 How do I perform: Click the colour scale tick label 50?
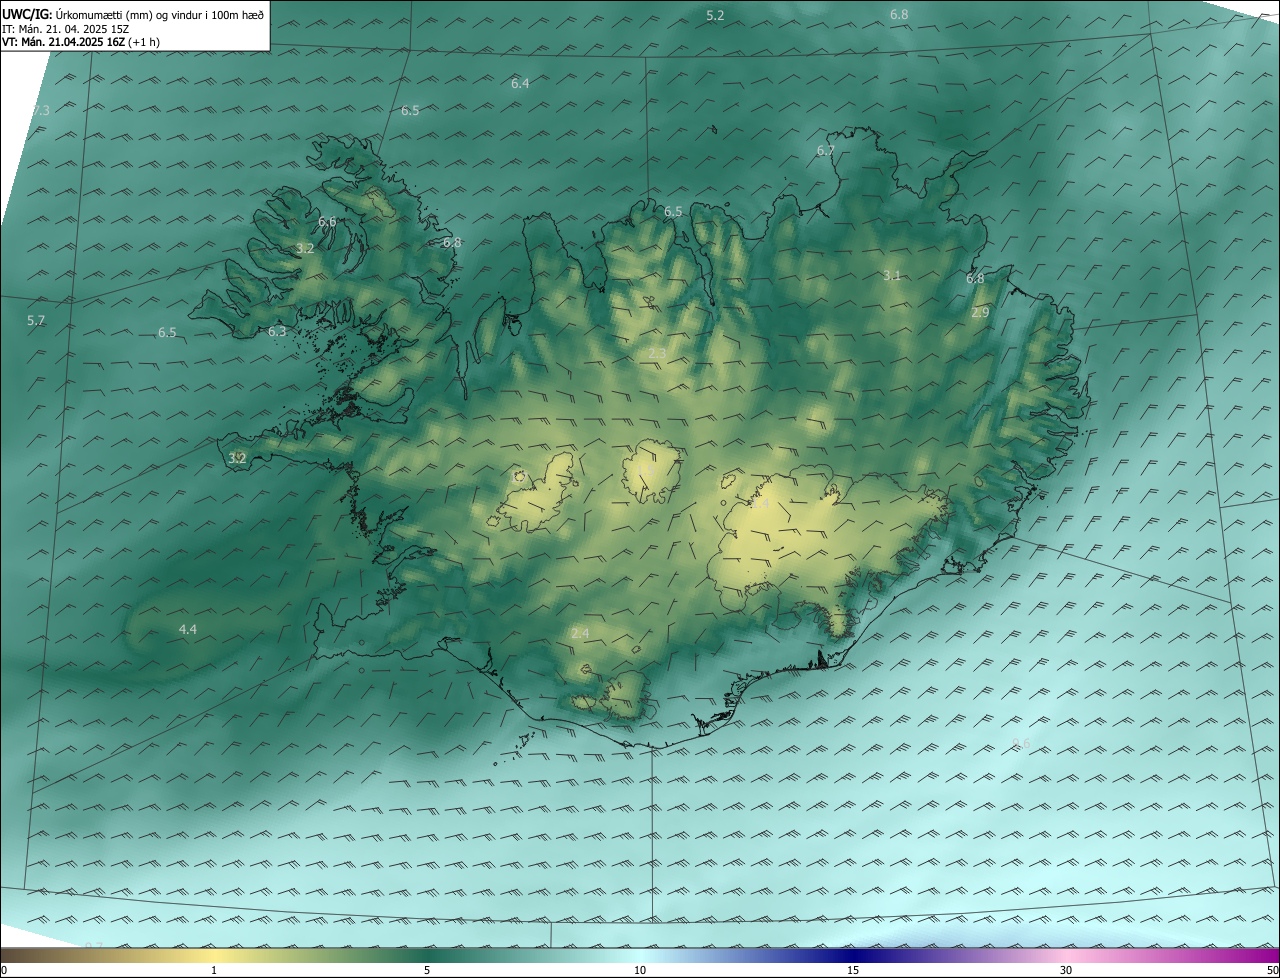pyautogui.click(x=1272, y=970)
